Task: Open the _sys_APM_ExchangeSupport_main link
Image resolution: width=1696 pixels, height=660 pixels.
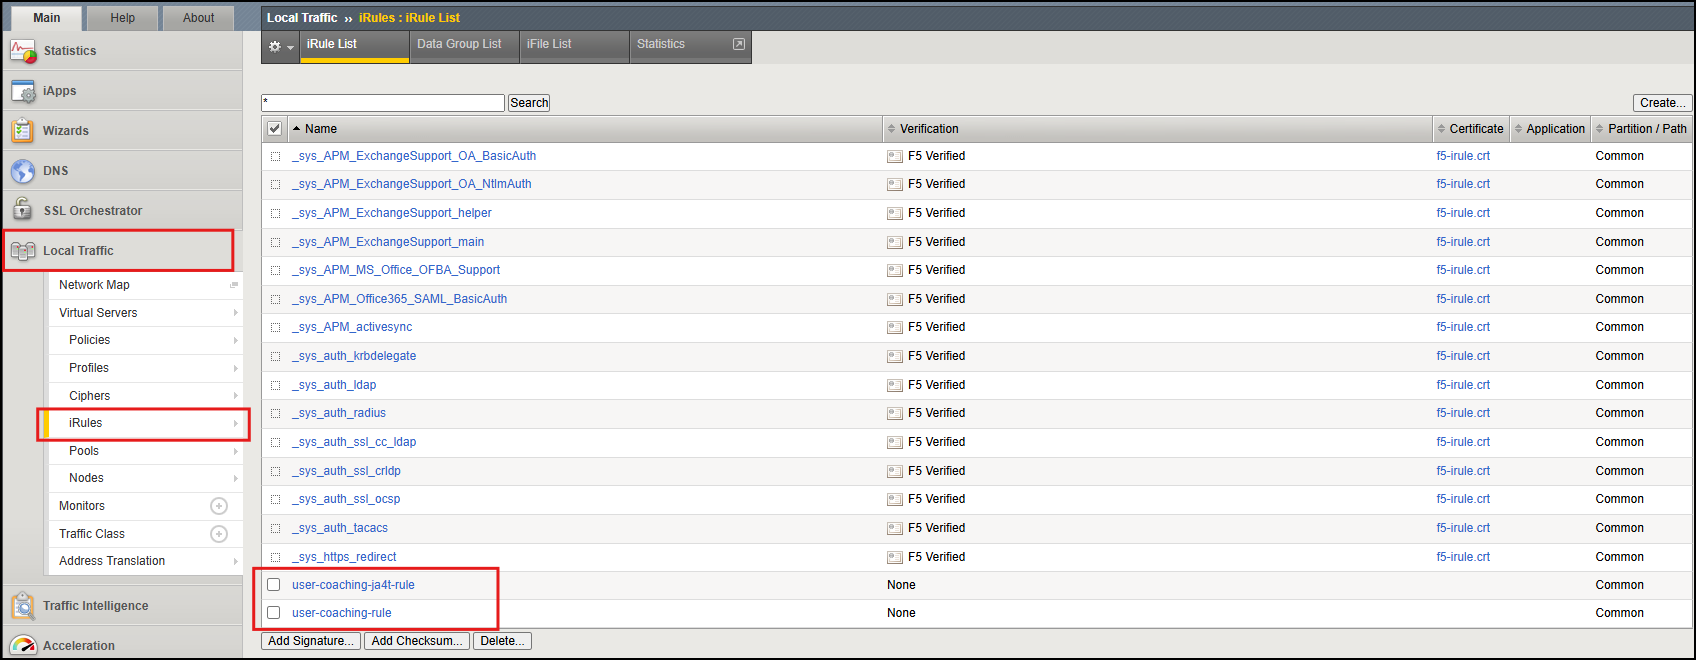Action: (x=388, y=242)
